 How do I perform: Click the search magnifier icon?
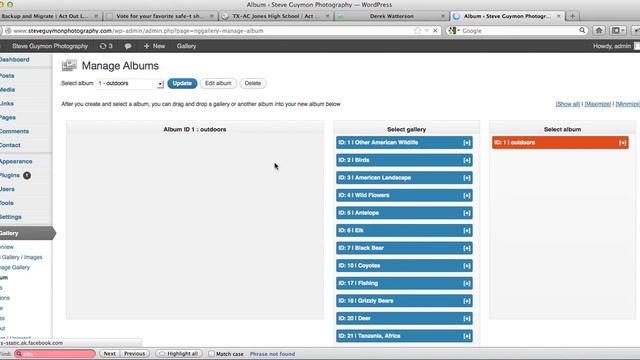click(582, 30)
